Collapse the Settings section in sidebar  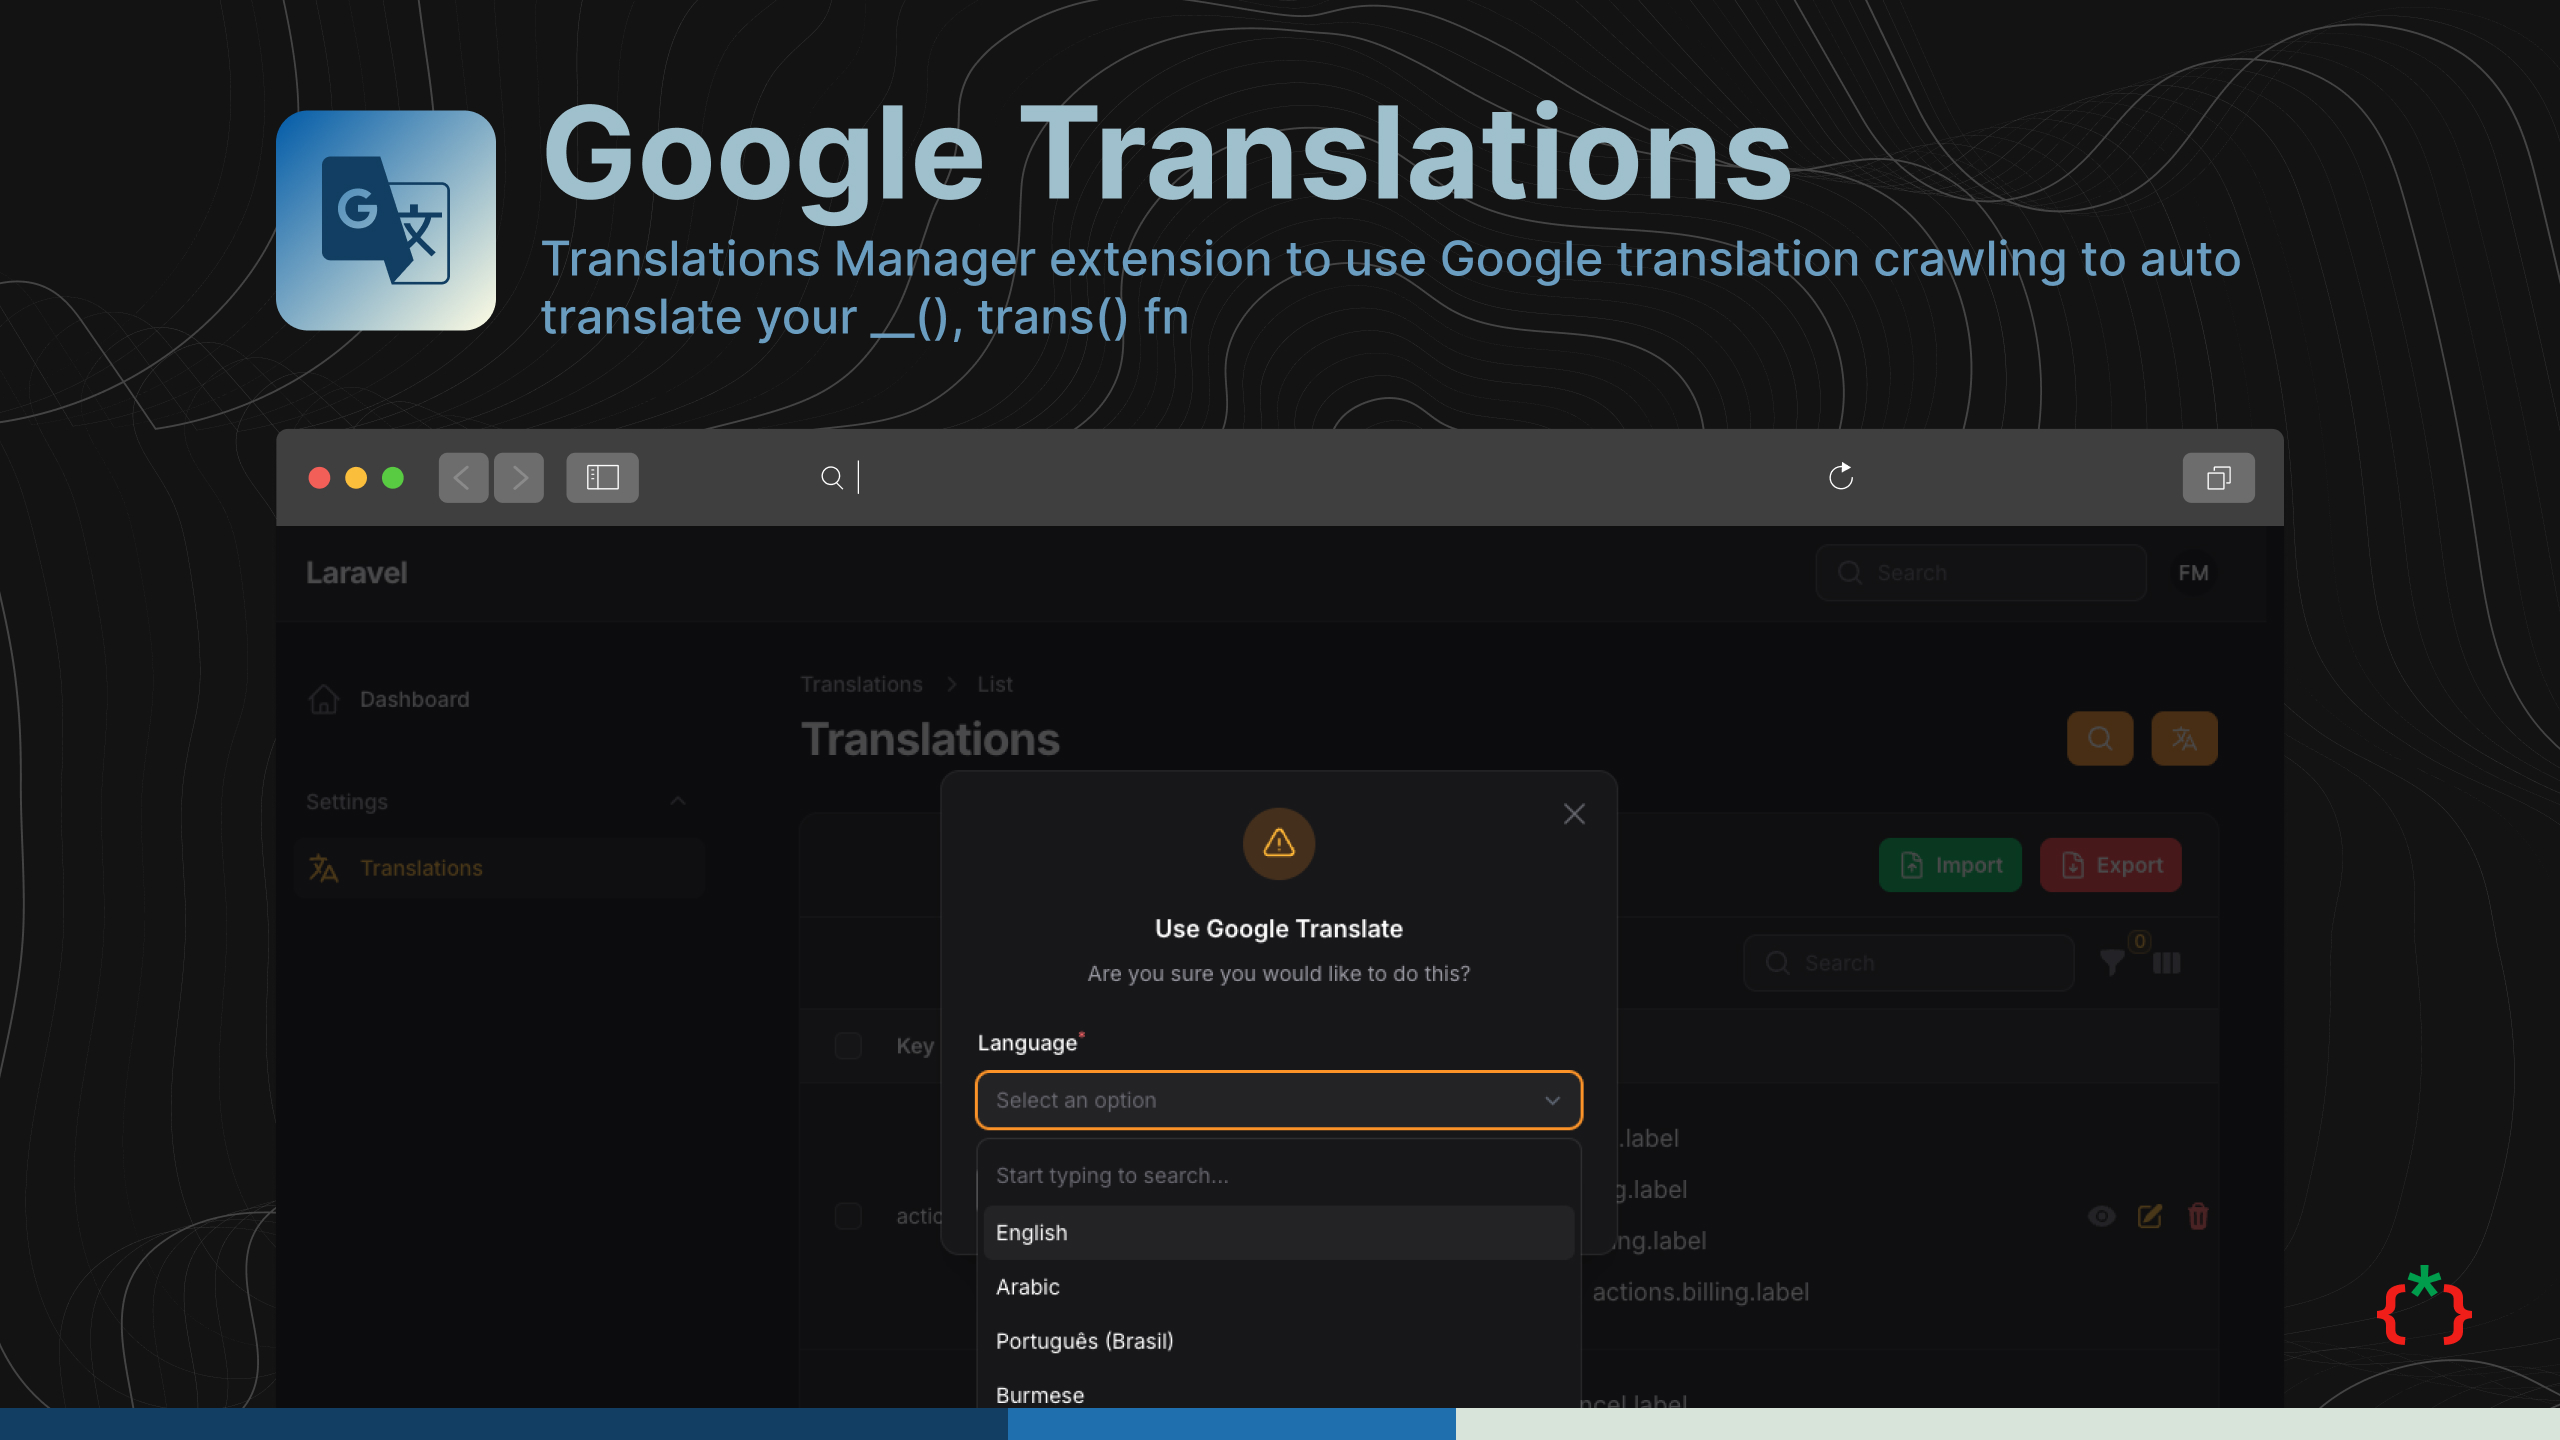click(x=678, y=801)
